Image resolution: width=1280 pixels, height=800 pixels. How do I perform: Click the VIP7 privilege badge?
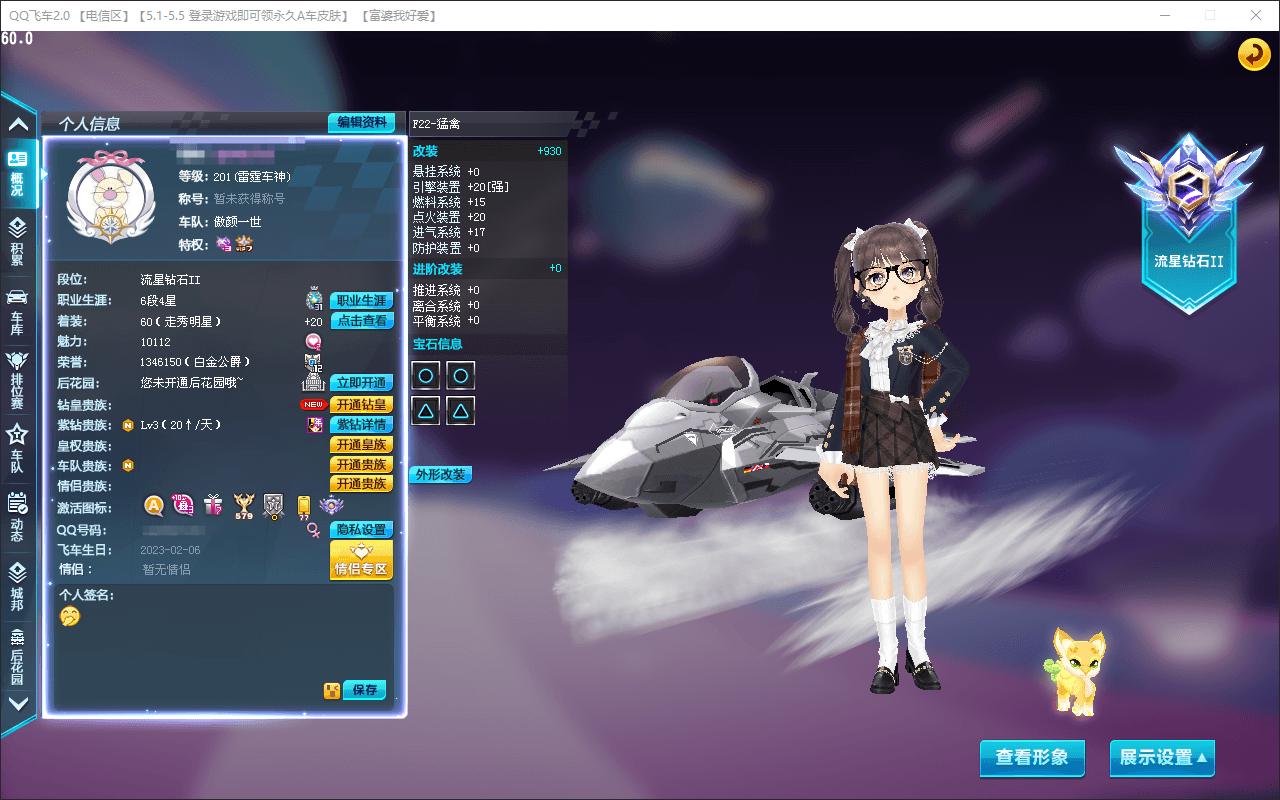pos(244,244)
